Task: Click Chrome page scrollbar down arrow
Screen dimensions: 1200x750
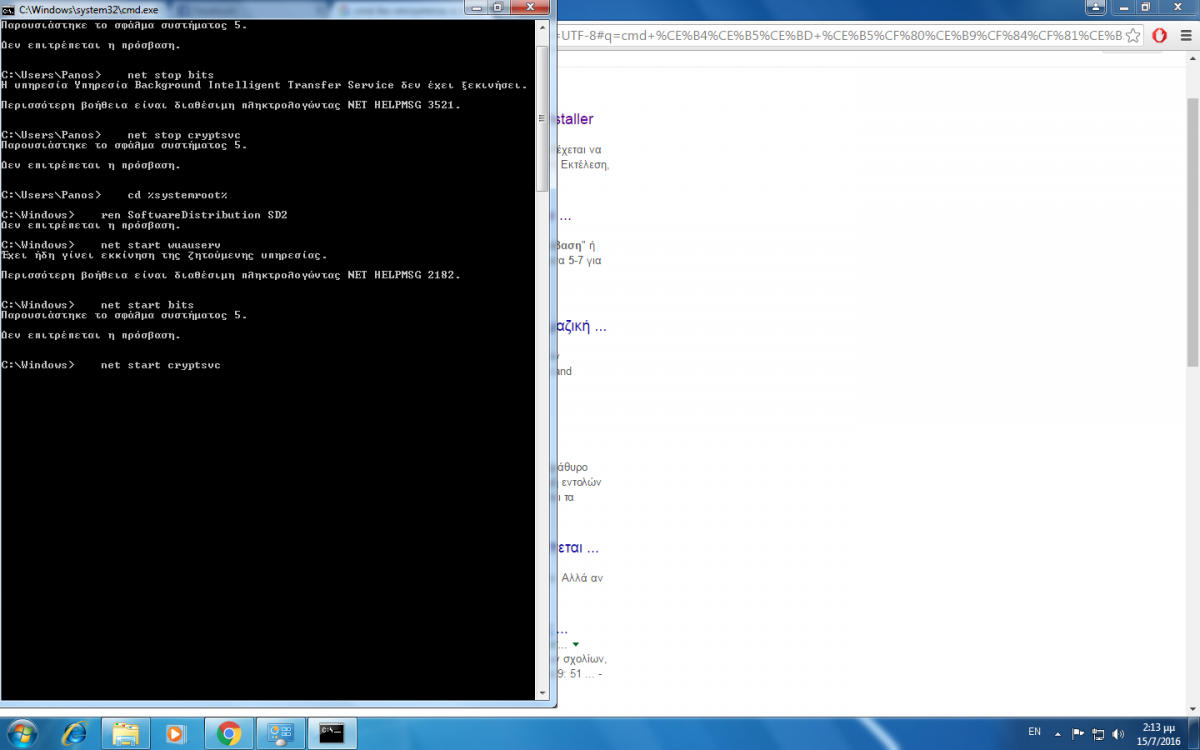Action: 1192,708
